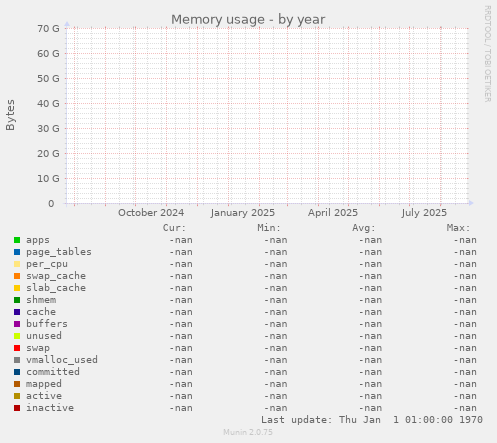Select the buffers legend label
The width and height of the screenshot is (497, 443).
click(x=47, y=324)
